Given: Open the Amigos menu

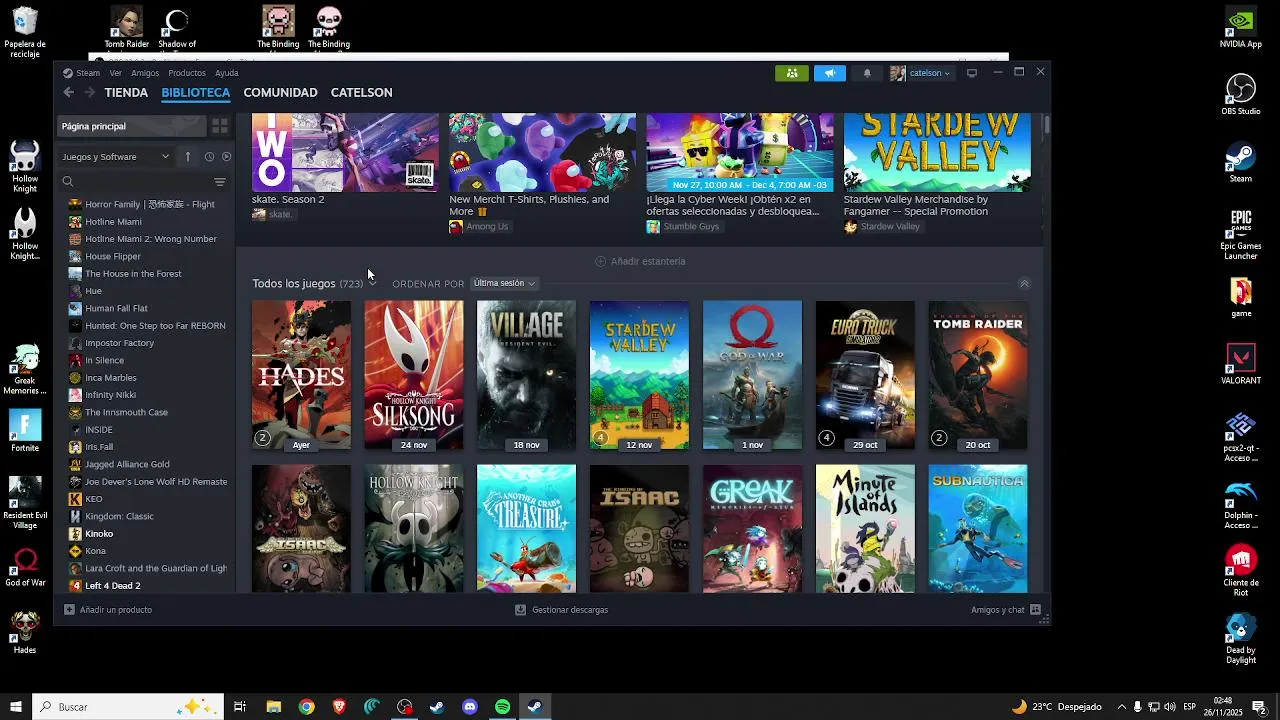Looking at the screenshot, I should pos(145,73).
